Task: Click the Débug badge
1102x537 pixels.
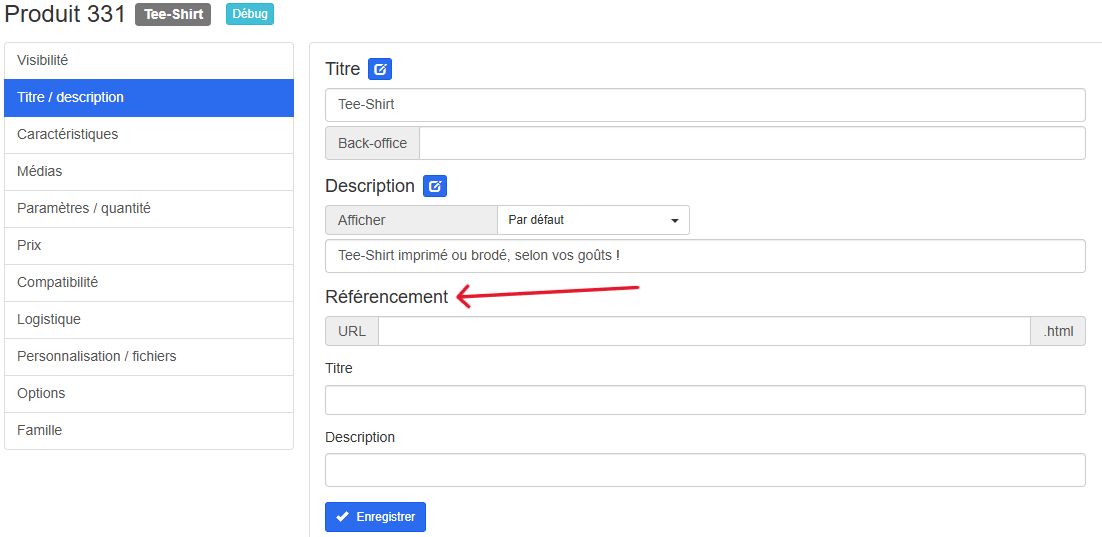Action: [x=249, y=14]
